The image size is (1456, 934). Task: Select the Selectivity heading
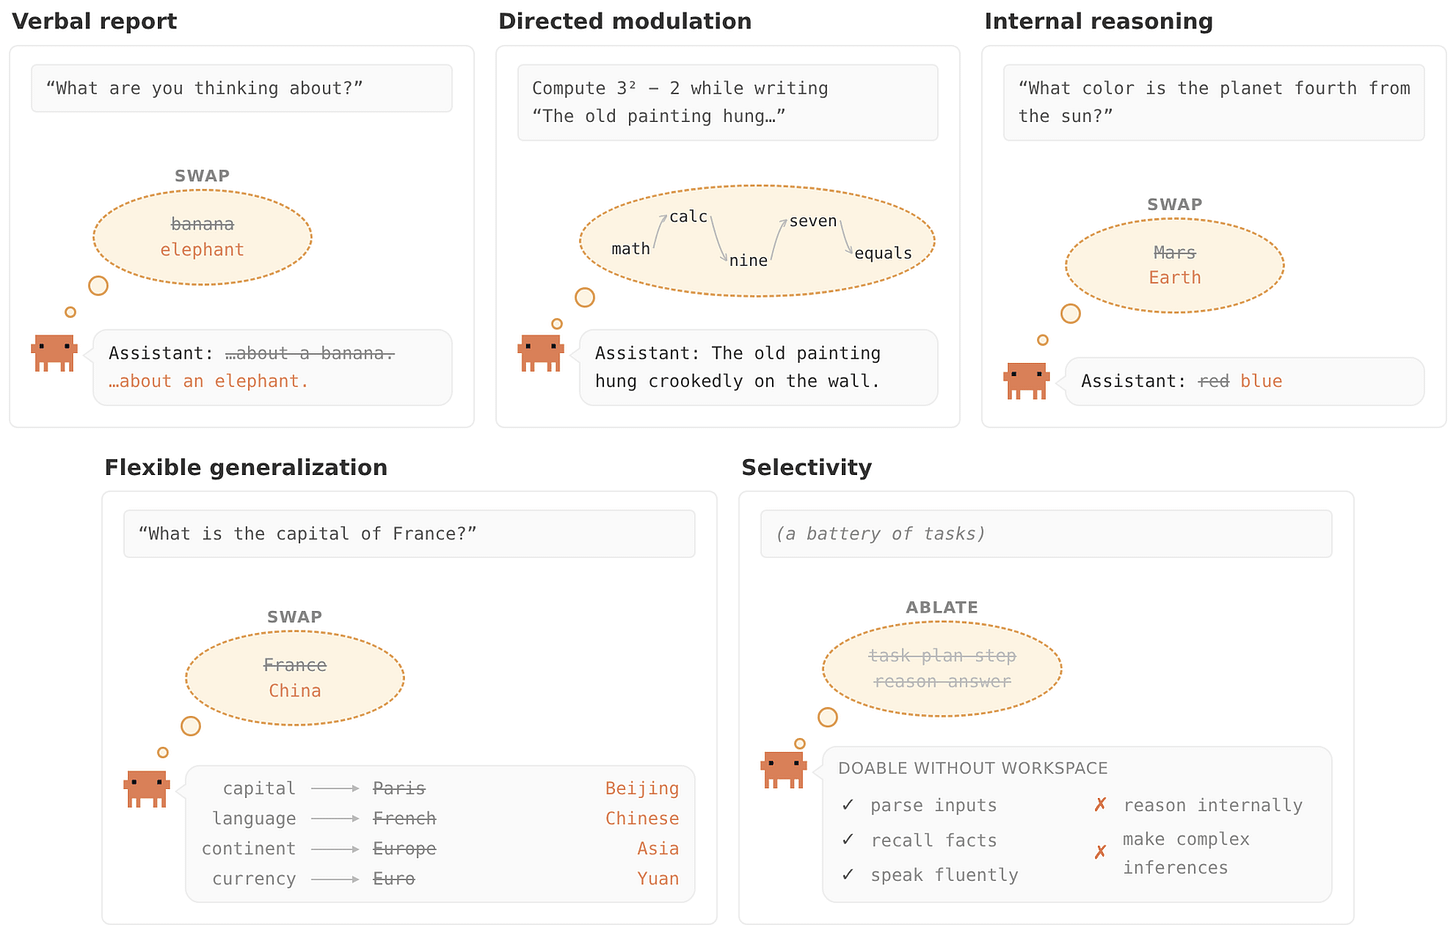pyautogui.click(x=807, y=468)
